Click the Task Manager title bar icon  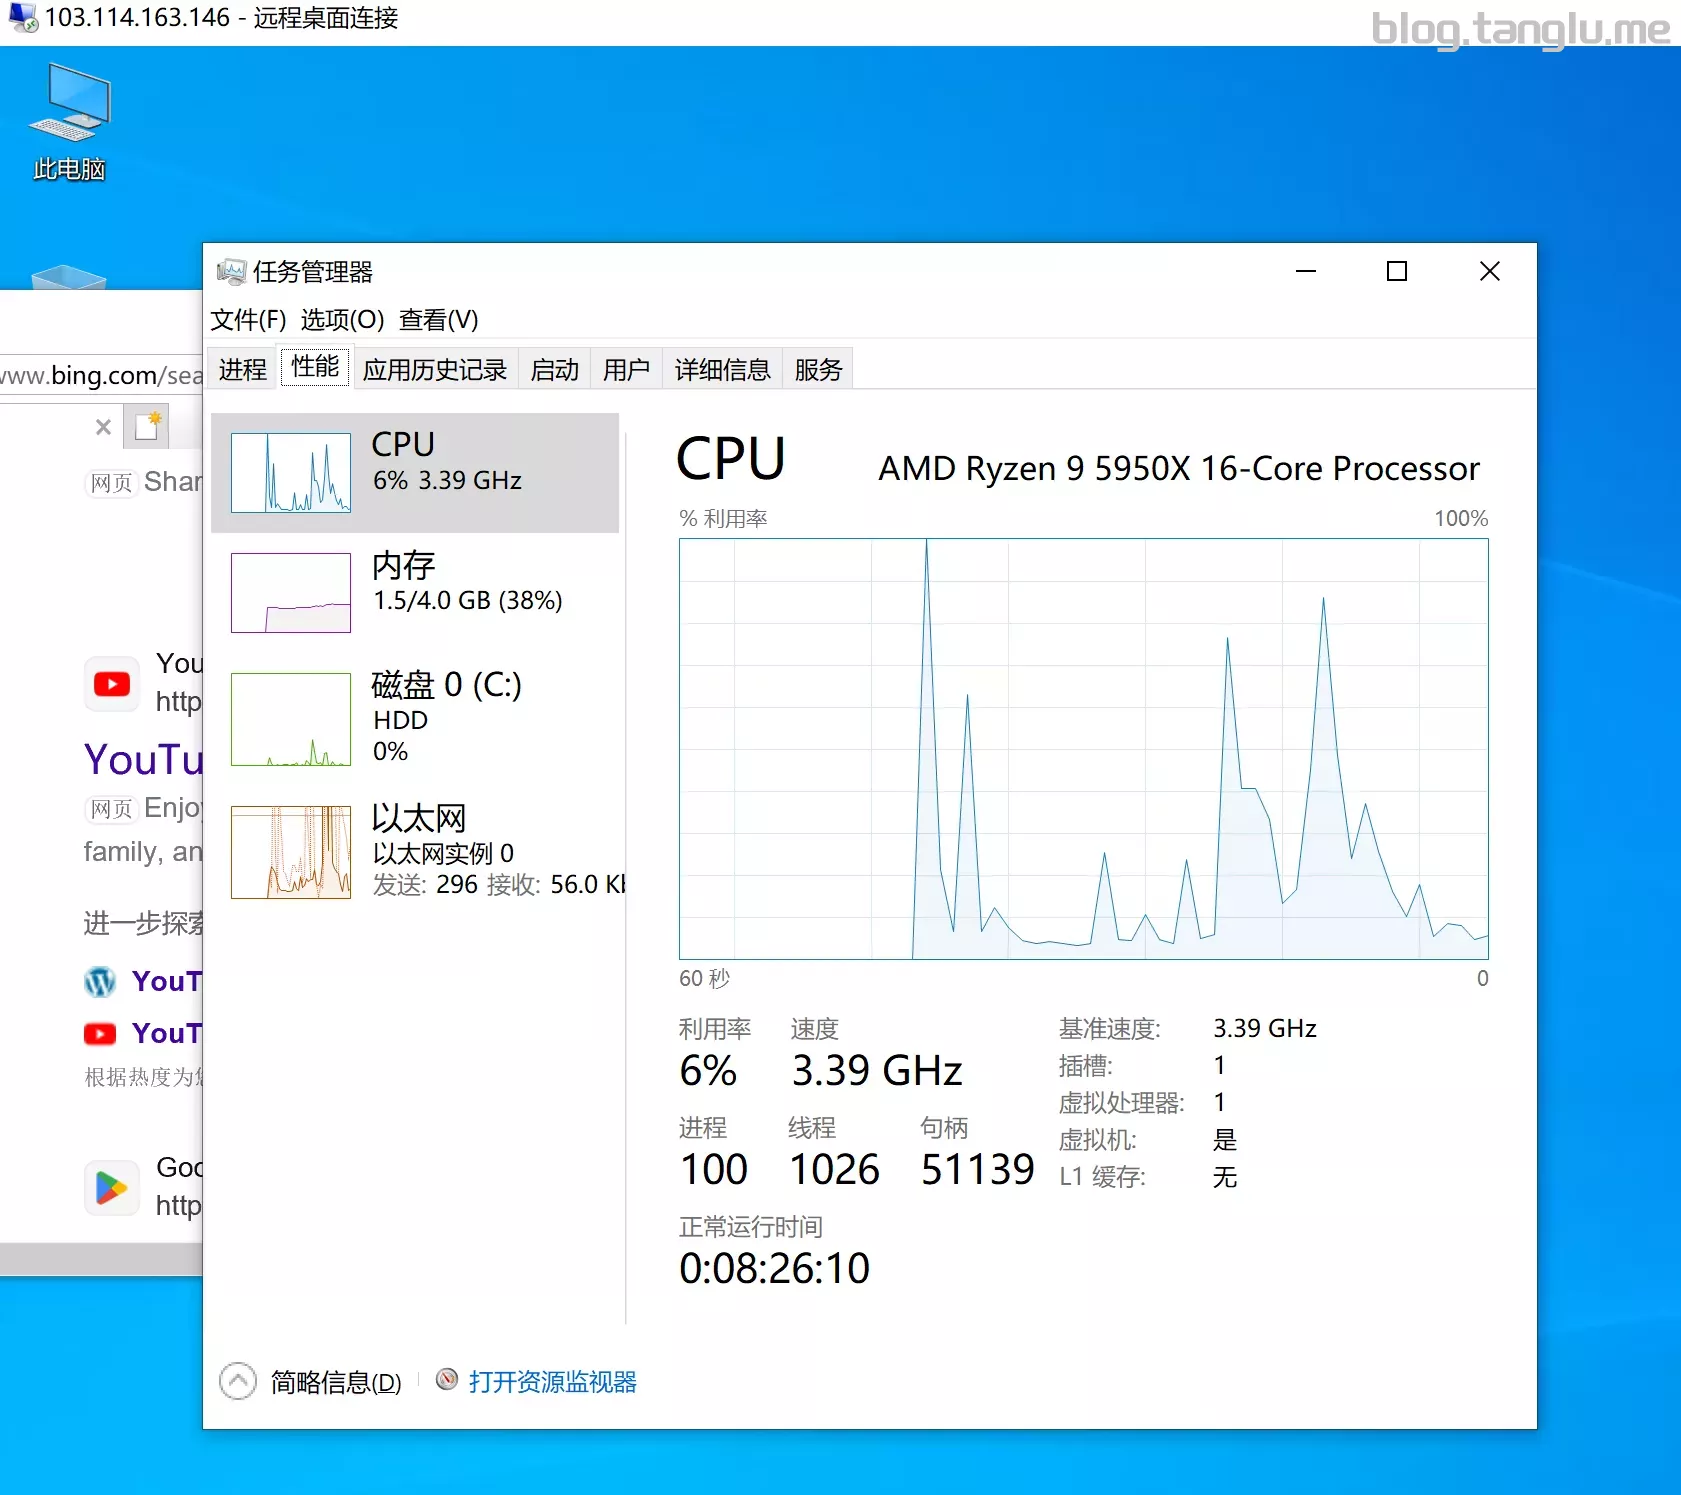[231, 271]
